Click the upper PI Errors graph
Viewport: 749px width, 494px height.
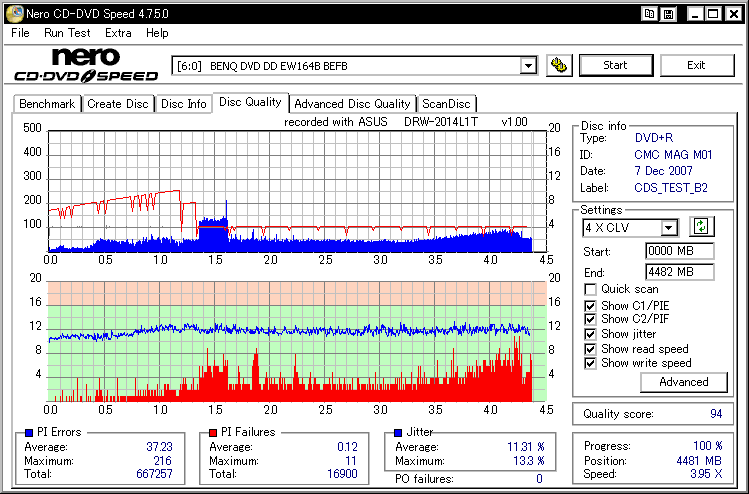297,191
